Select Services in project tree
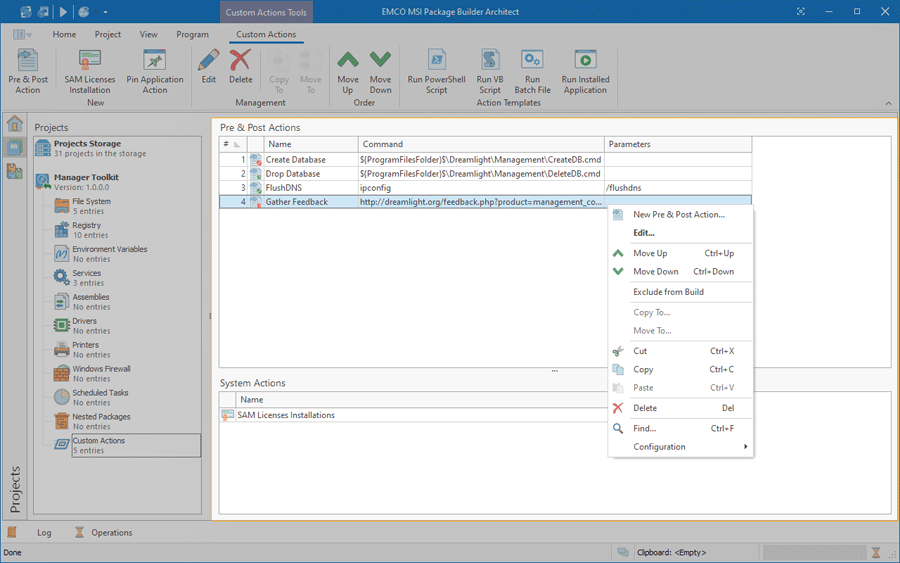The height and width of the screenshot is (563, 900). pyautogui.click(x=86, y=278)
